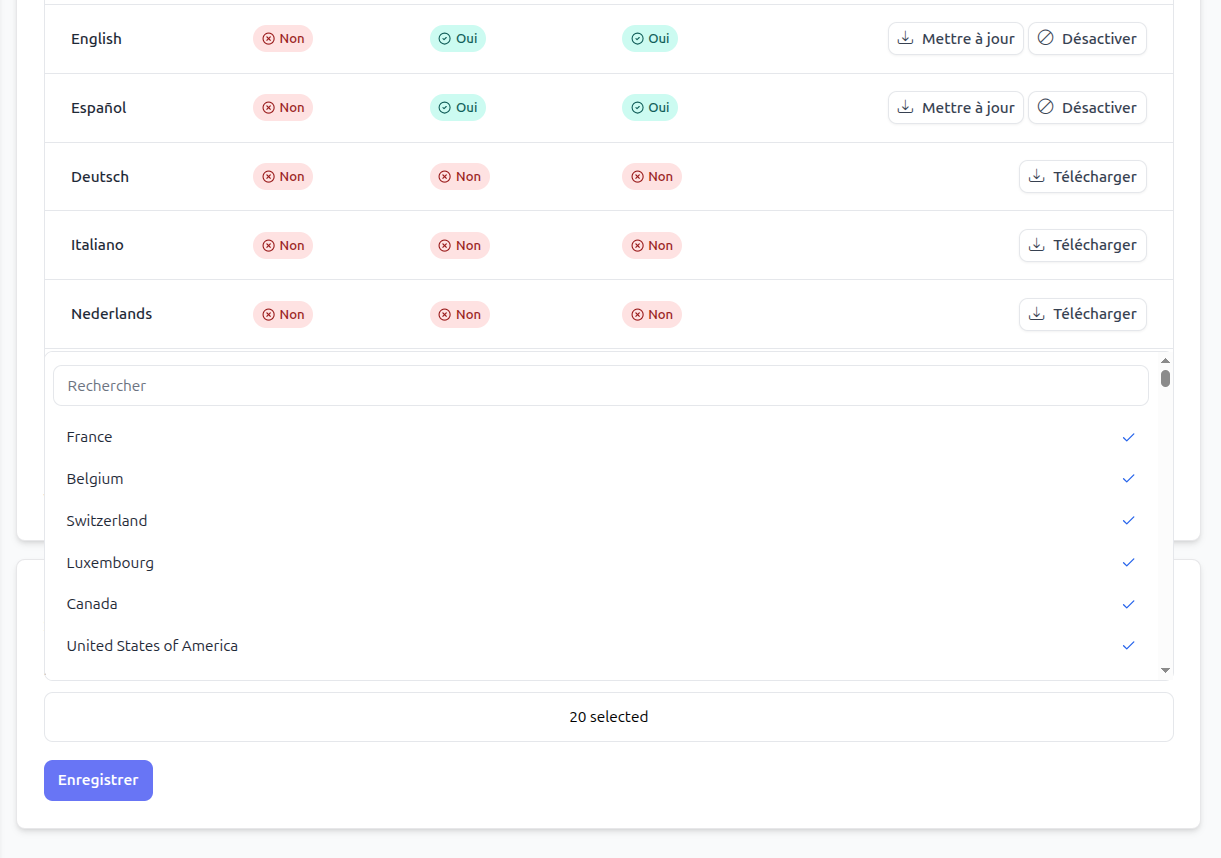Click the update icon in the Español row

tap(906, 108)
